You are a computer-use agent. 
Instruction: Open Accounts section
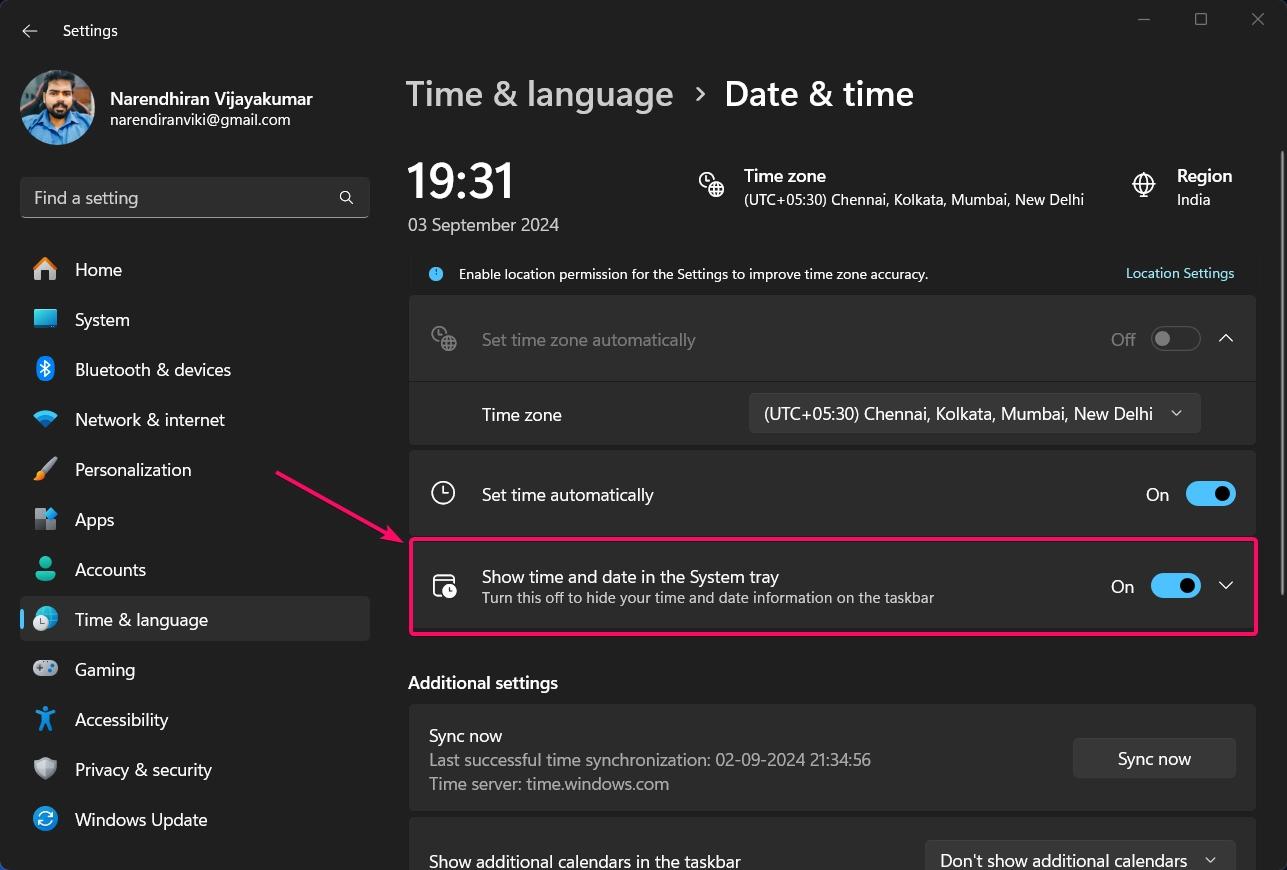[x=195, y=570]
